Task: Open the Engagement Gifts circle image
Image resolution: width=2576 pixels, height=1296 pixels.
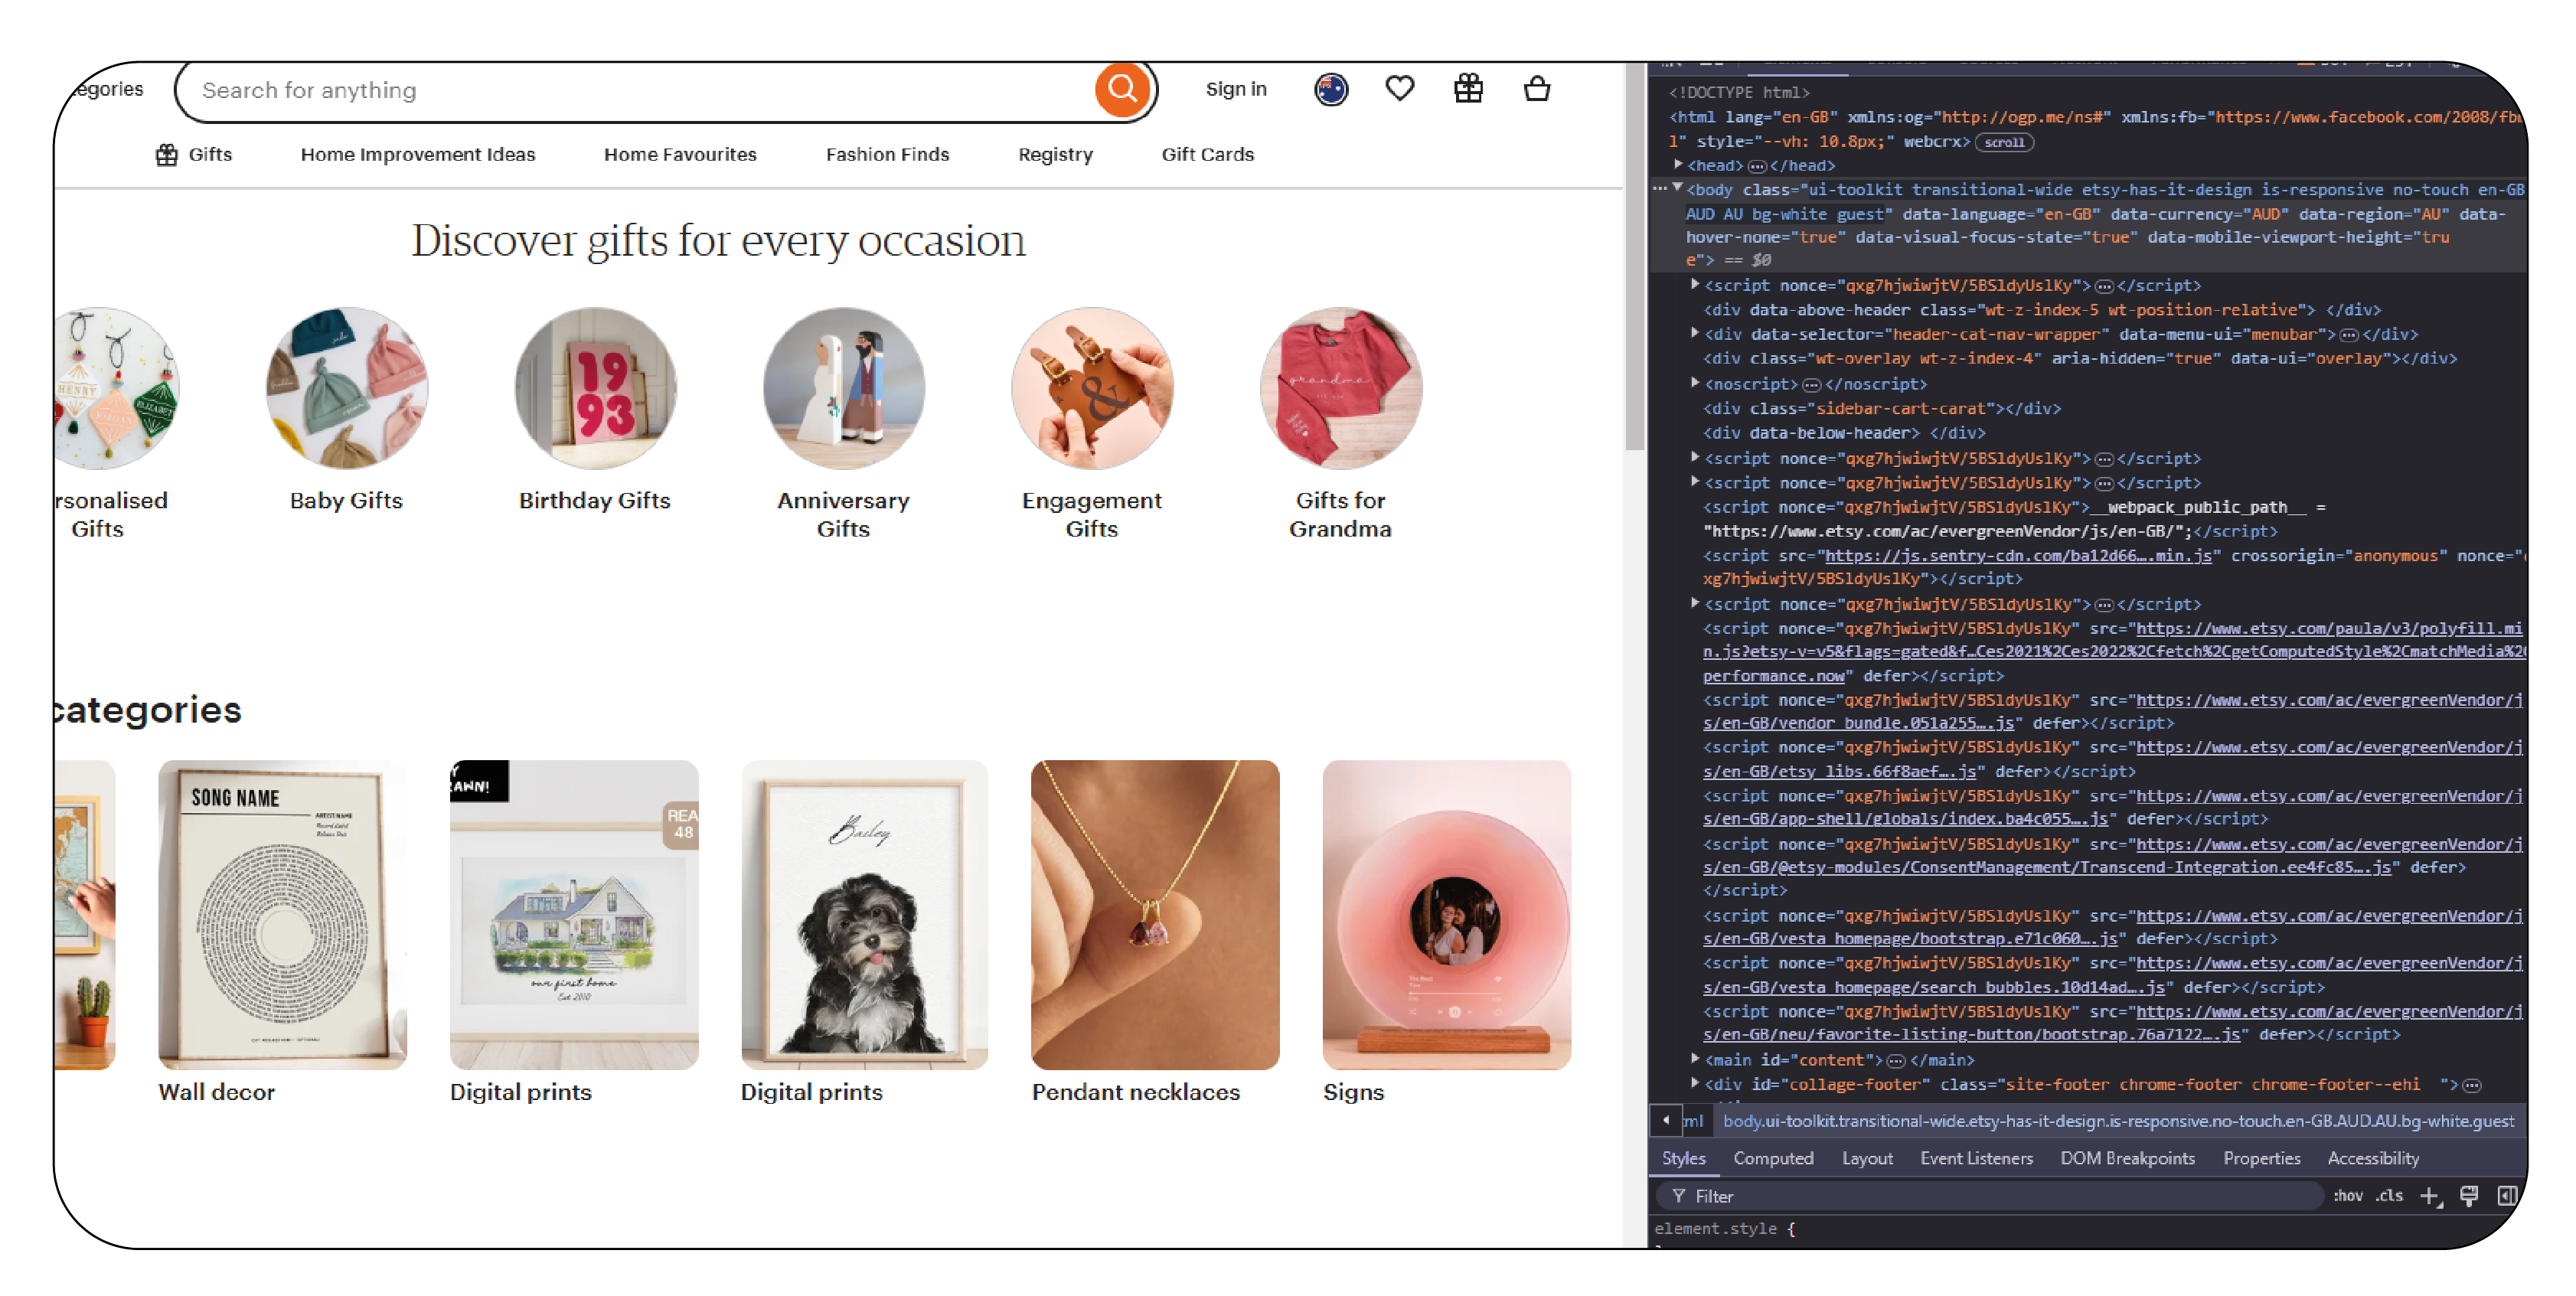Action: [x=1092, y=388]
